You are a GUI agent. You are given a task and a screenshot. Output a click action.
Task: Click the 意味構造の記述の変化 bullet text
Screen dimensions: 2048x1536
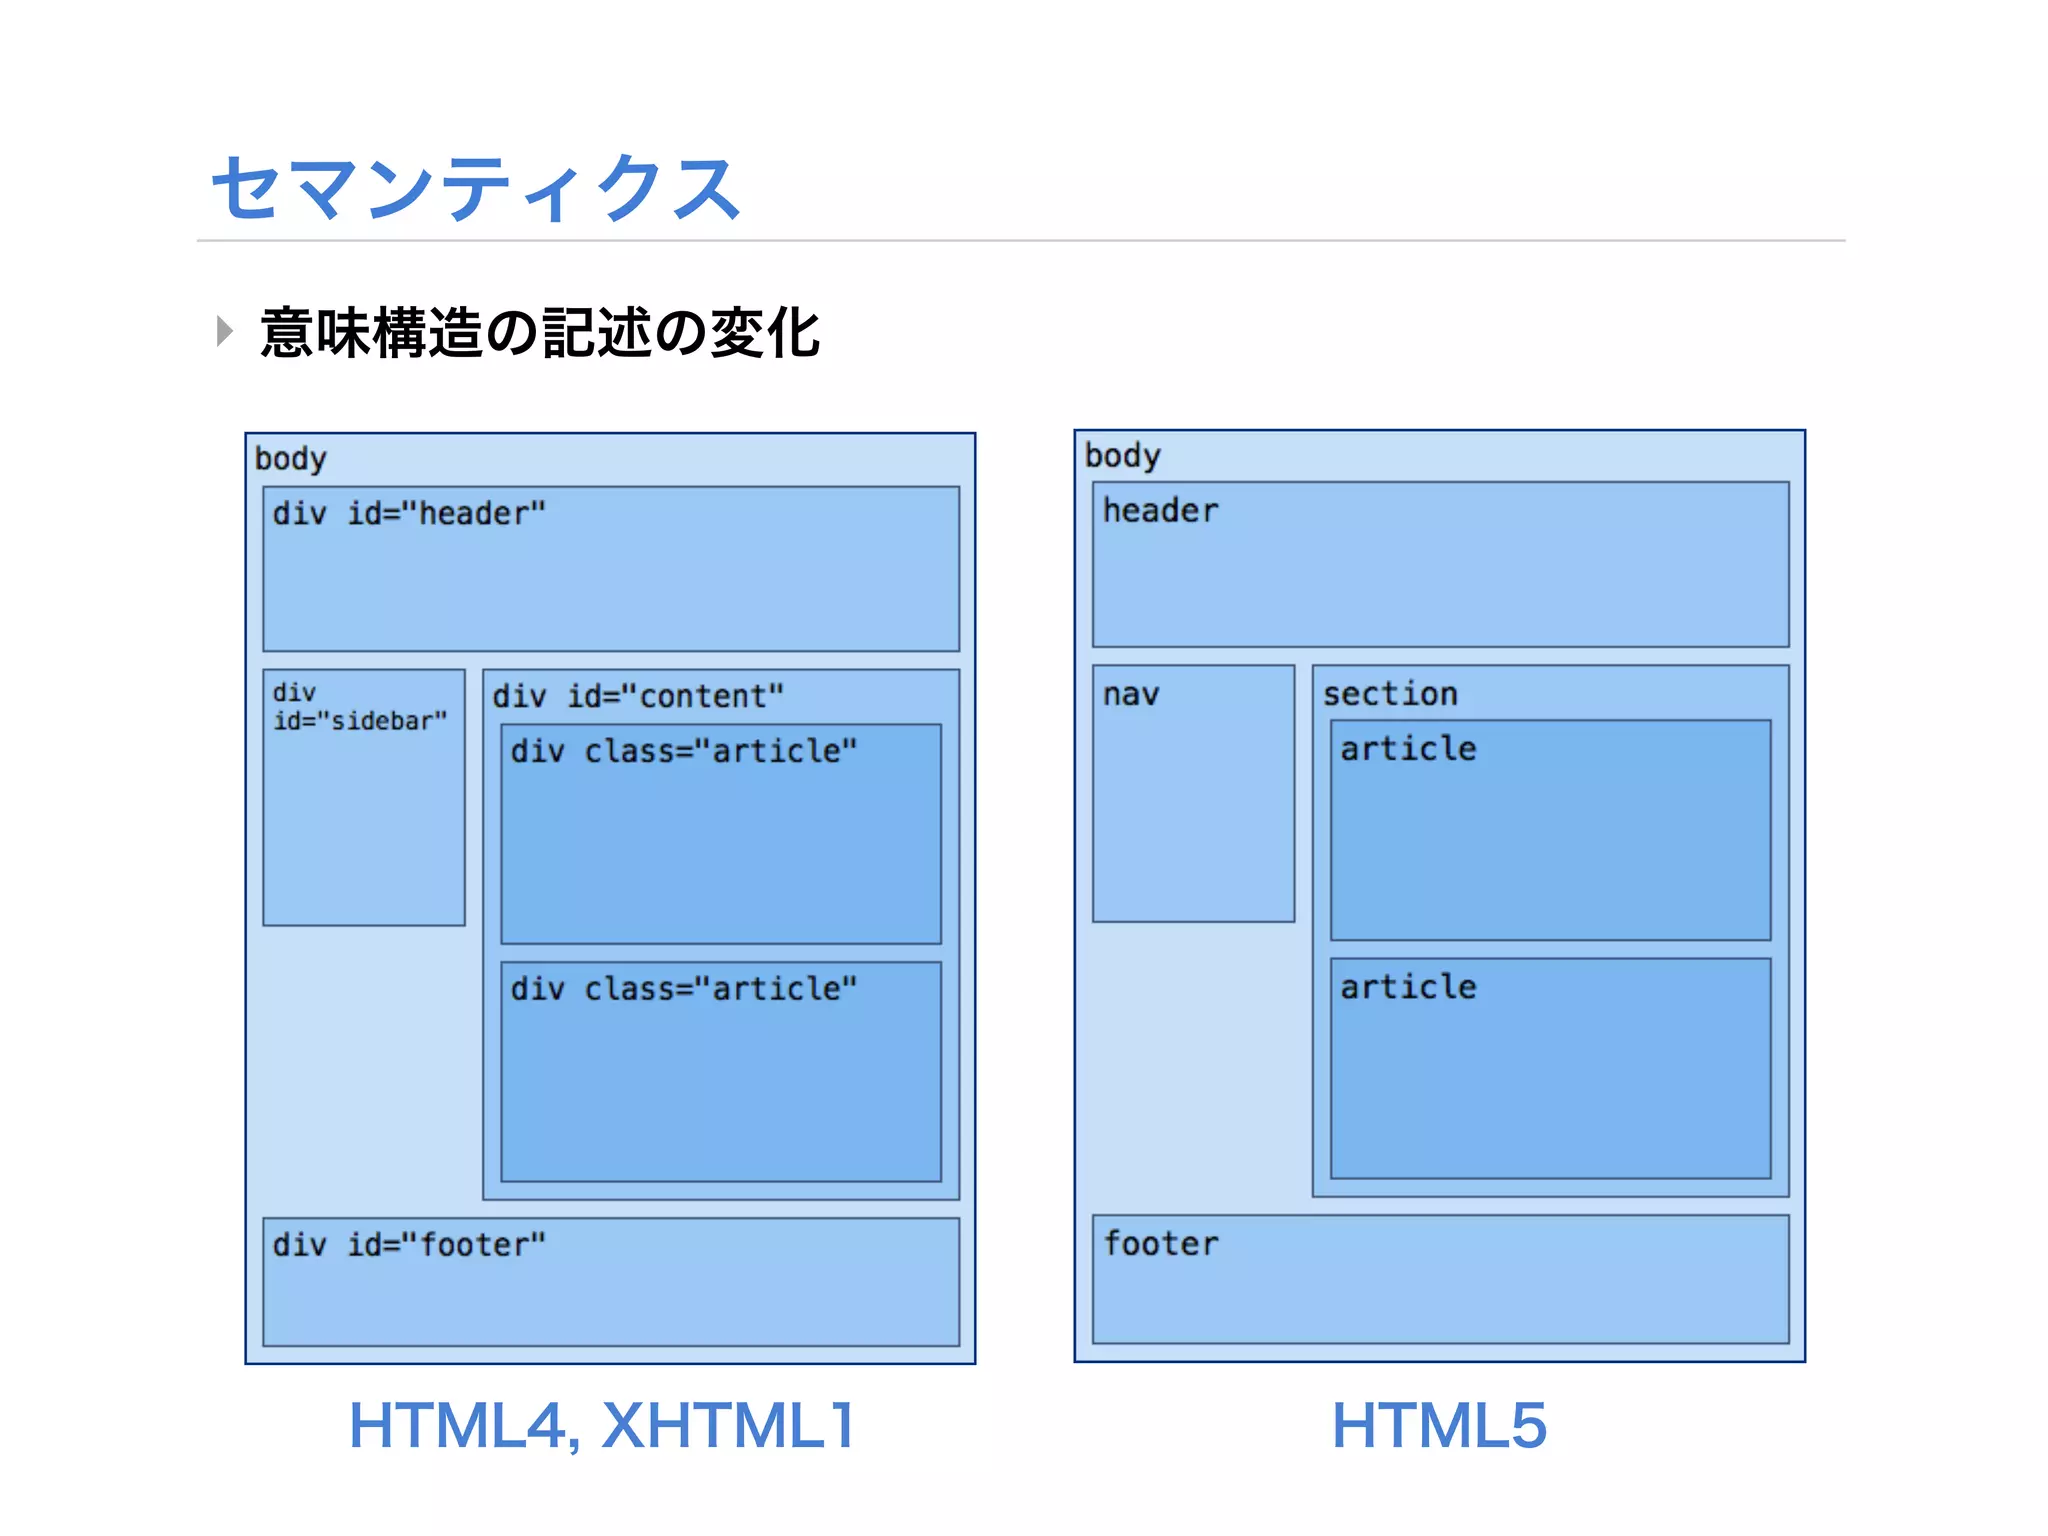(540, 333)
